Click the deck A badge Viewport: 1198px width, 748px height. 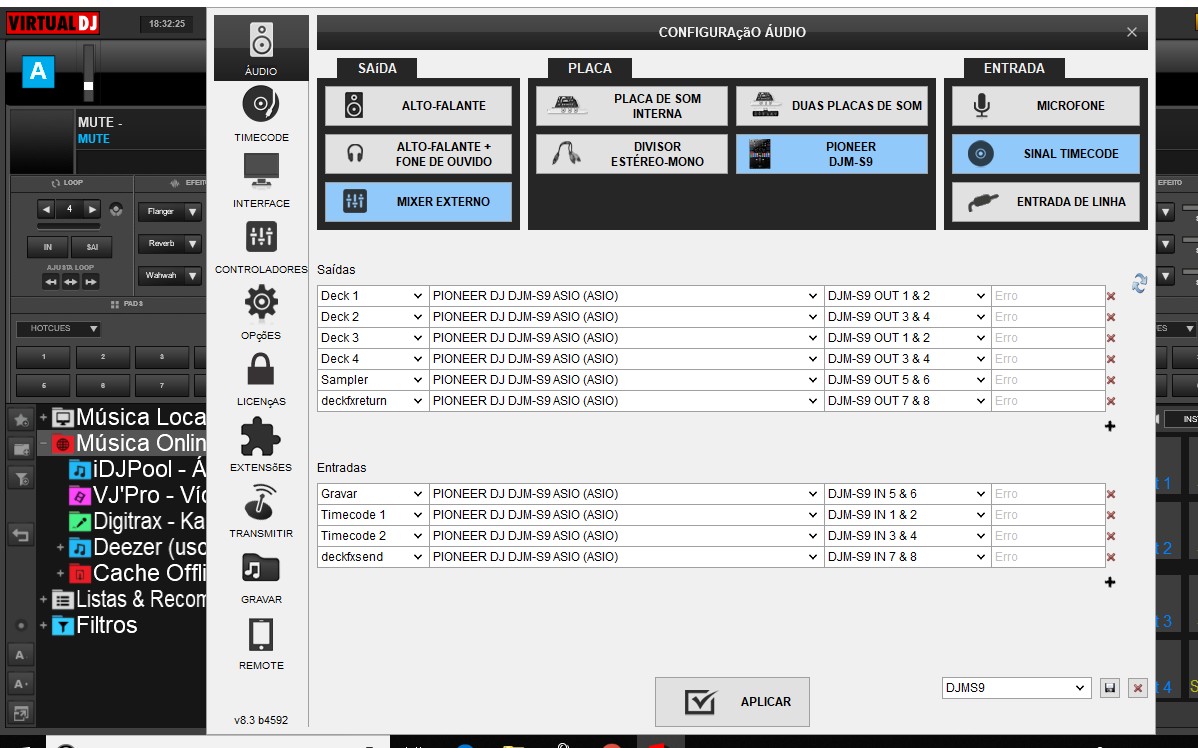click(38, 72)
